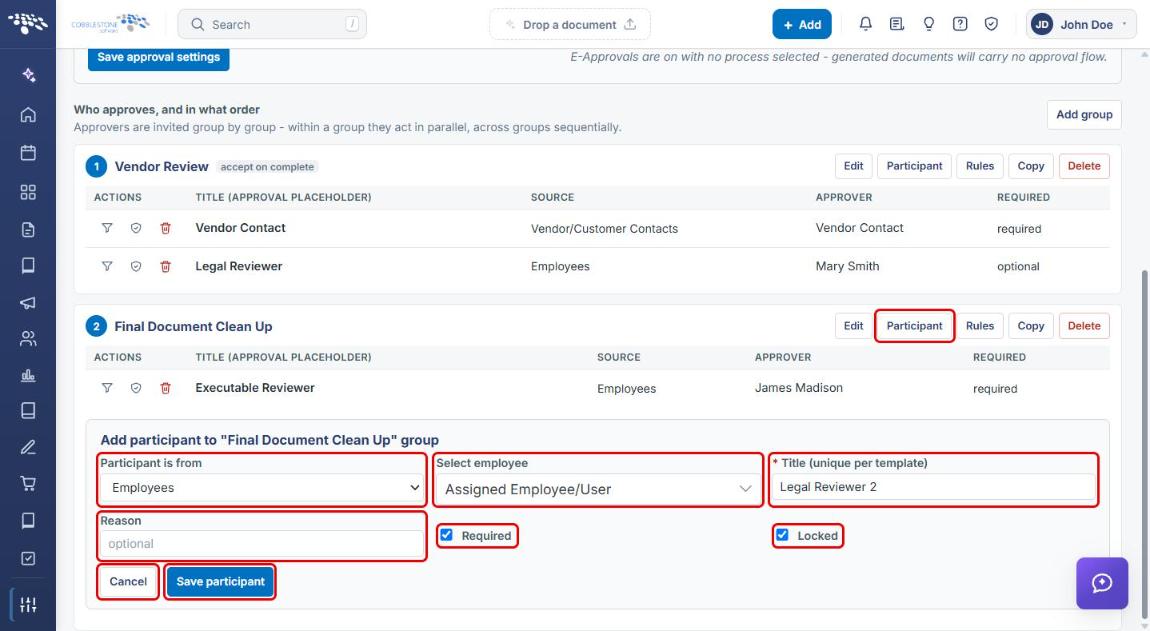The image size is (1150, 631).
Task: Click filter icon for Executable Reviewer row
Action: [x=107, y=387]
